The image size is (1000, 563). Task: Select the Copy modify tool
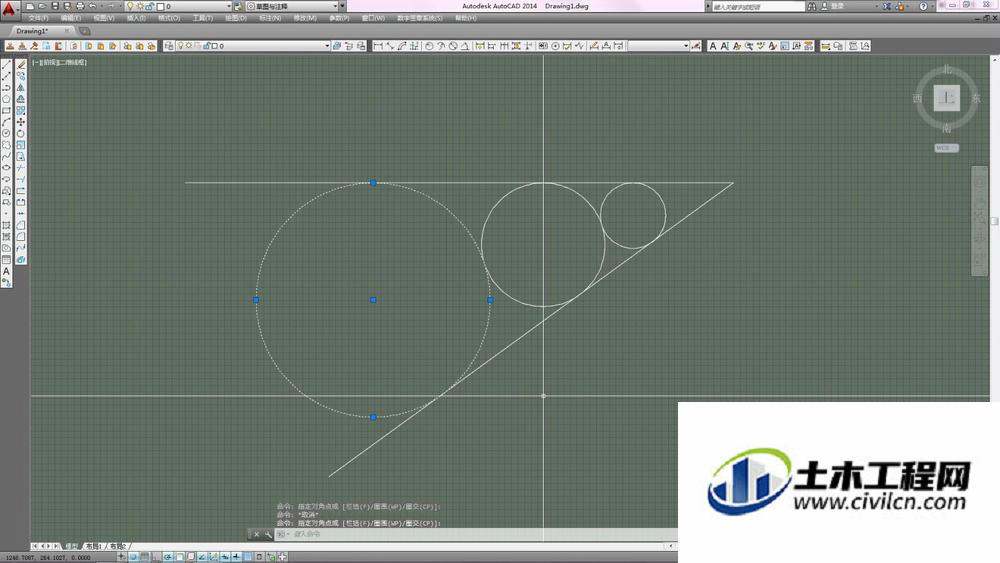tap(21, 76)
